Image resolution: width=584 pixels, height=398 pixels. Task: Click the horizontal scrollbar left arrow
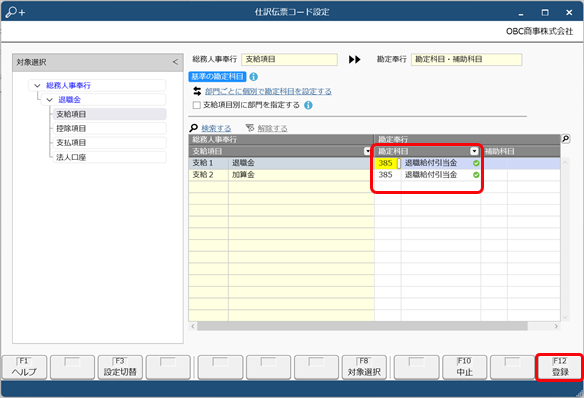tap(193, 326)
